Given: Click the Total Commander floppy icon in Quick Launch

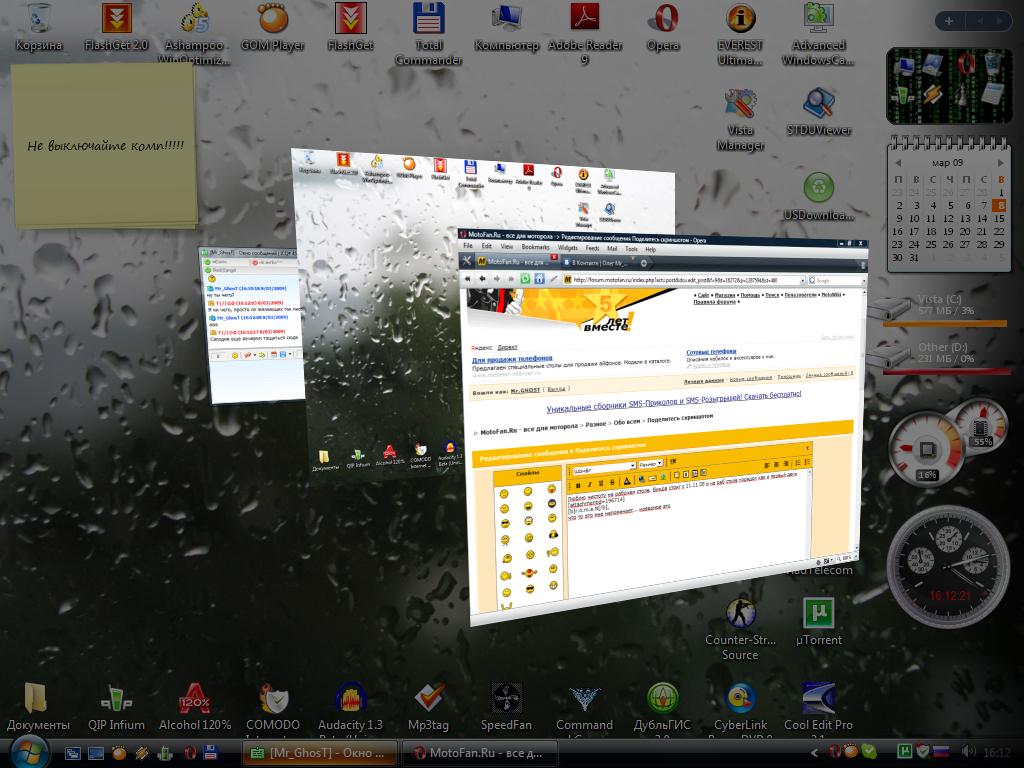Looking at the screenshot, I should click(210, 753).
